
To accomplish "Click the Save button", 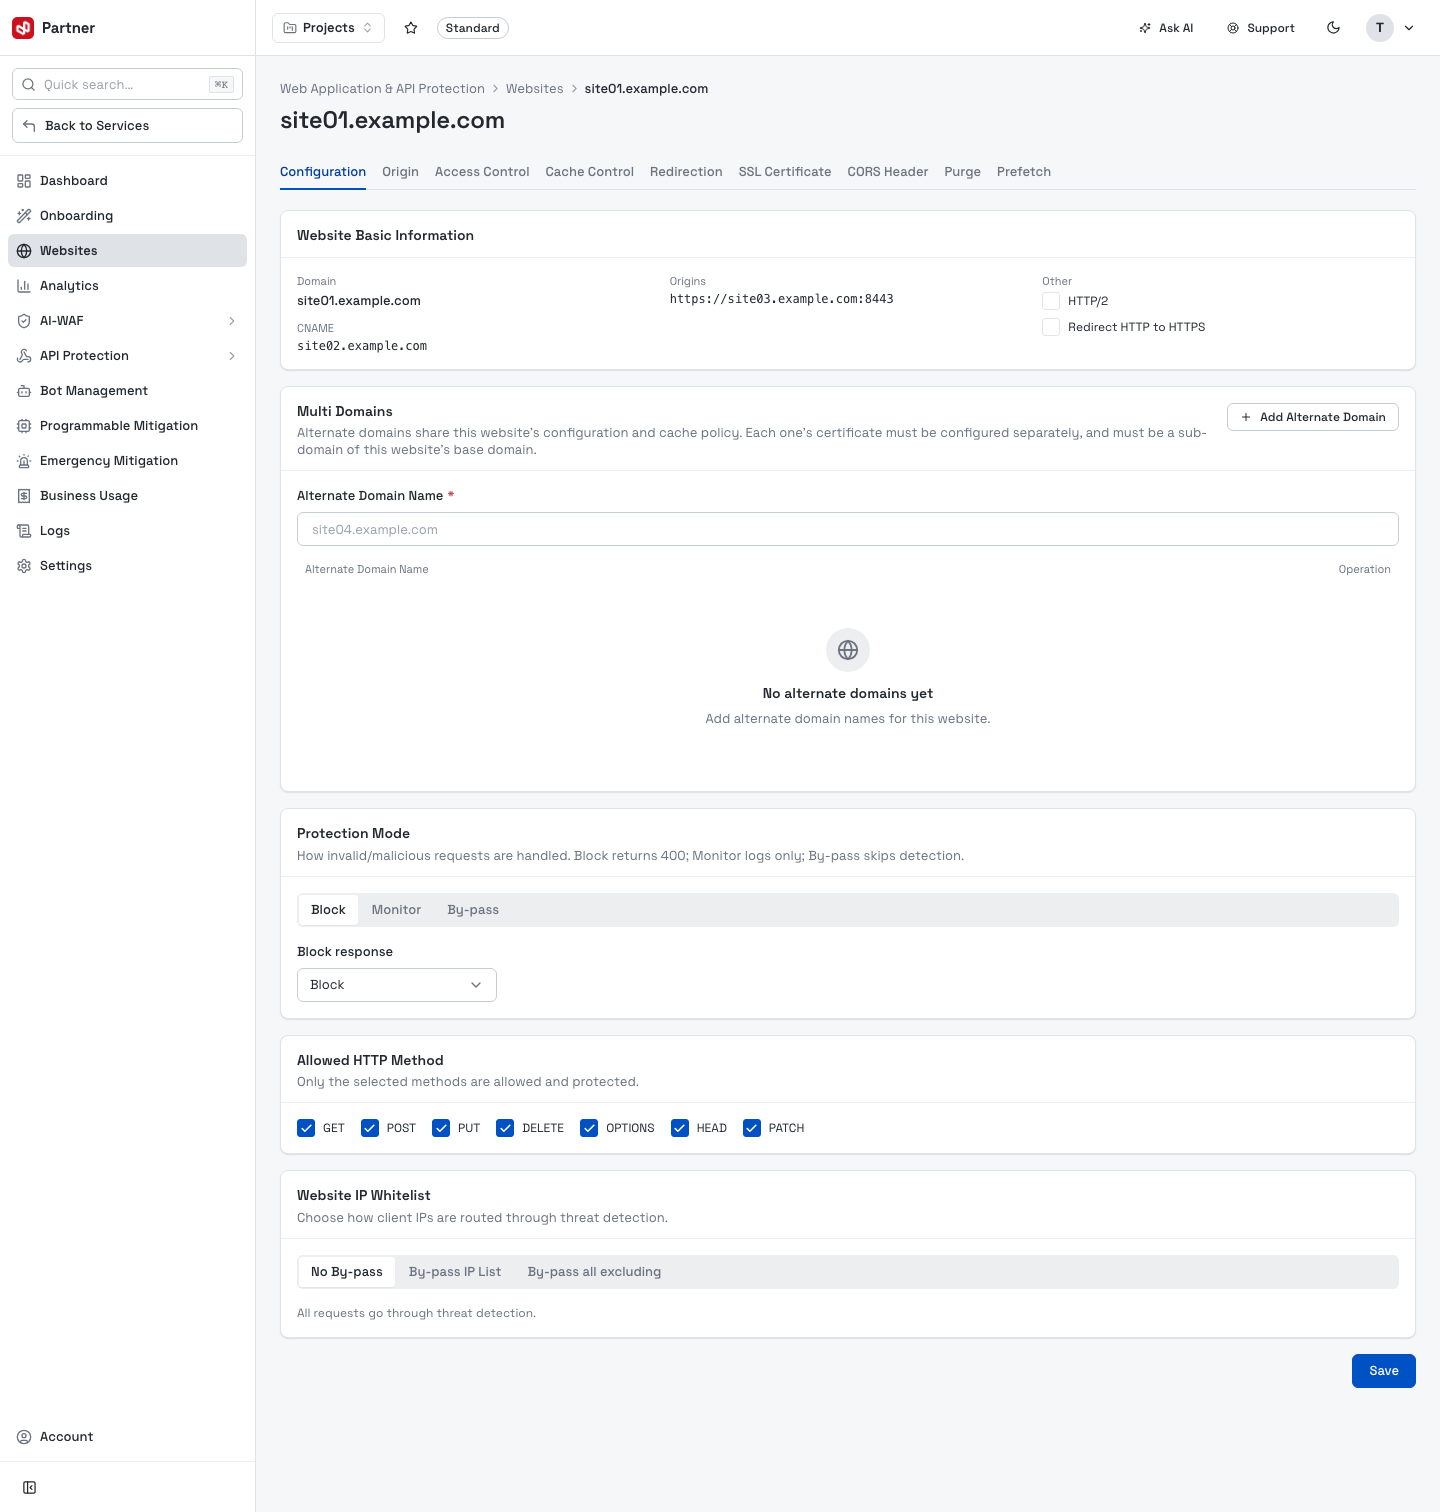I will click(x=1384, y=1371).
